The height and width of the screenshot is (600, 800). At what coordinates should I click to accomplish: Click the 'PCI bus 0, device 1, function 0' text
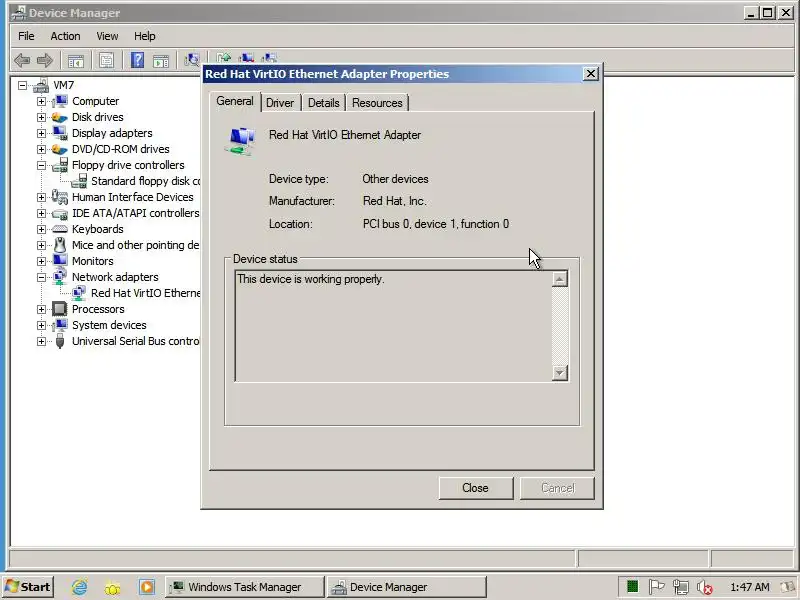(x=436, y=224)
